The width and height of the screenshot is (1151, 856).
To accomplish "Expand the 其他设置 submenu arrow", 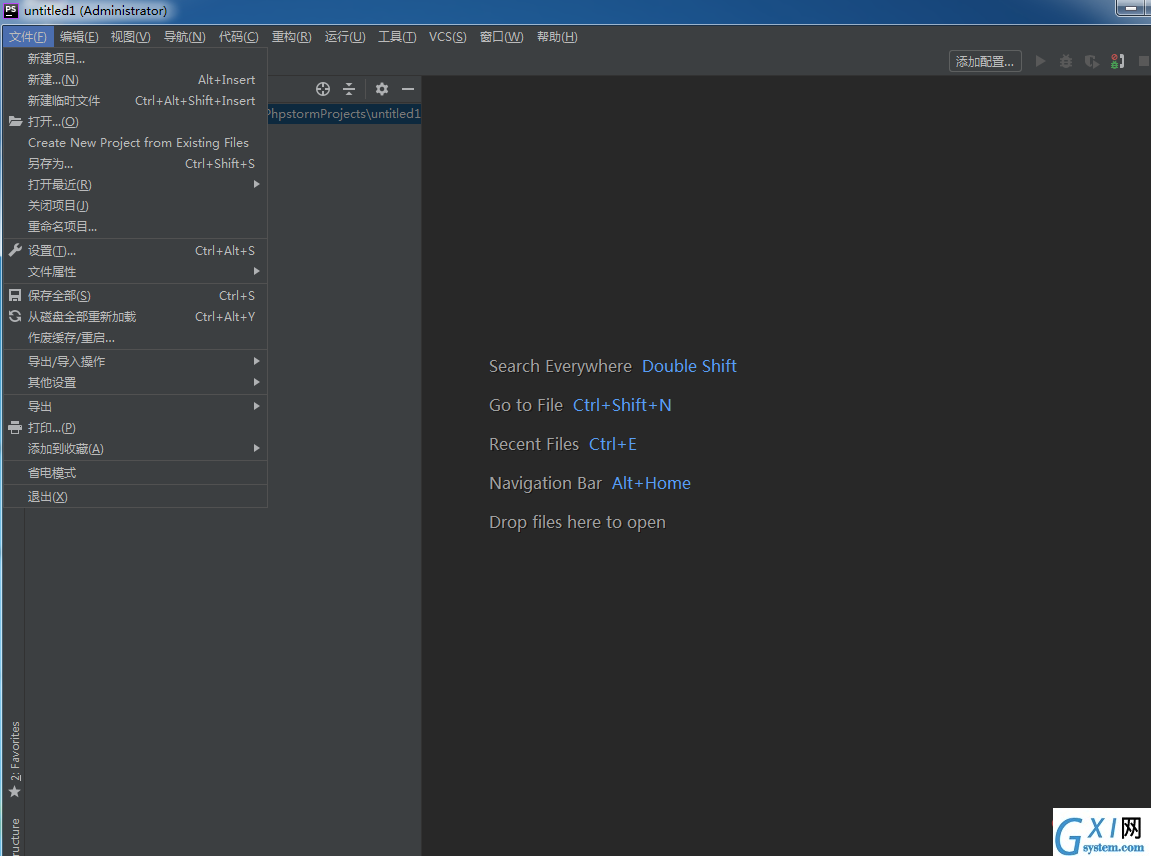I will [x=256, y=382].
